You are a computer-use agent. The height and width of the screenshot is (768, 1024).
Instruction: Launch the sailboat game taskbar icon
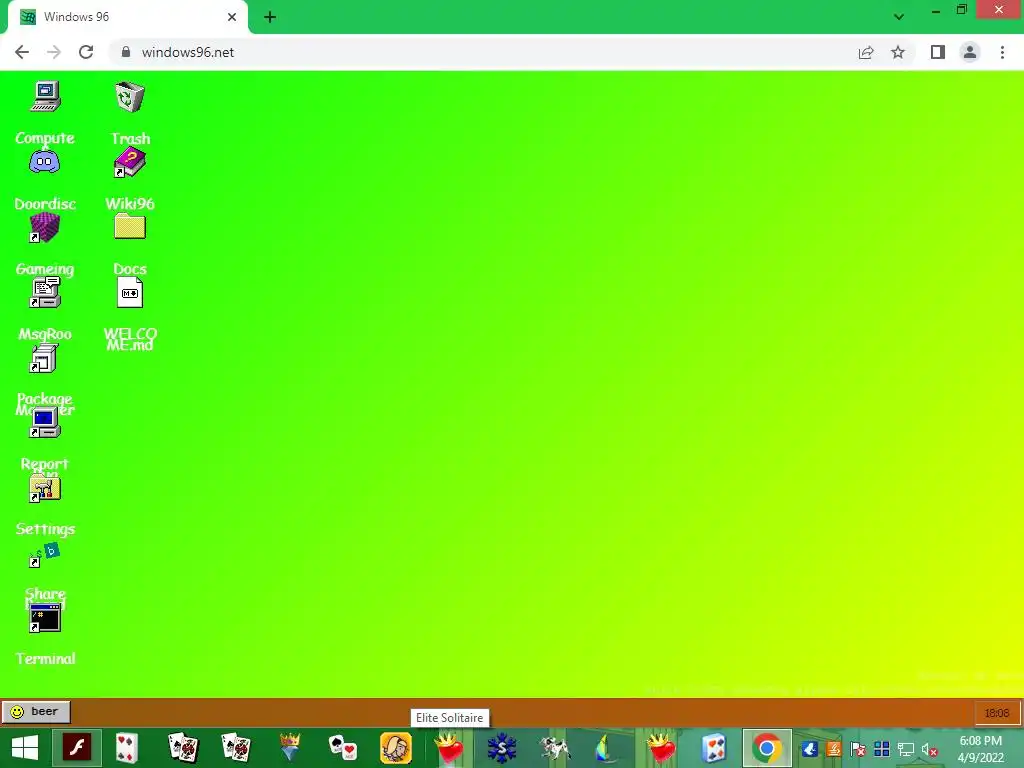[x=607, y=748]
